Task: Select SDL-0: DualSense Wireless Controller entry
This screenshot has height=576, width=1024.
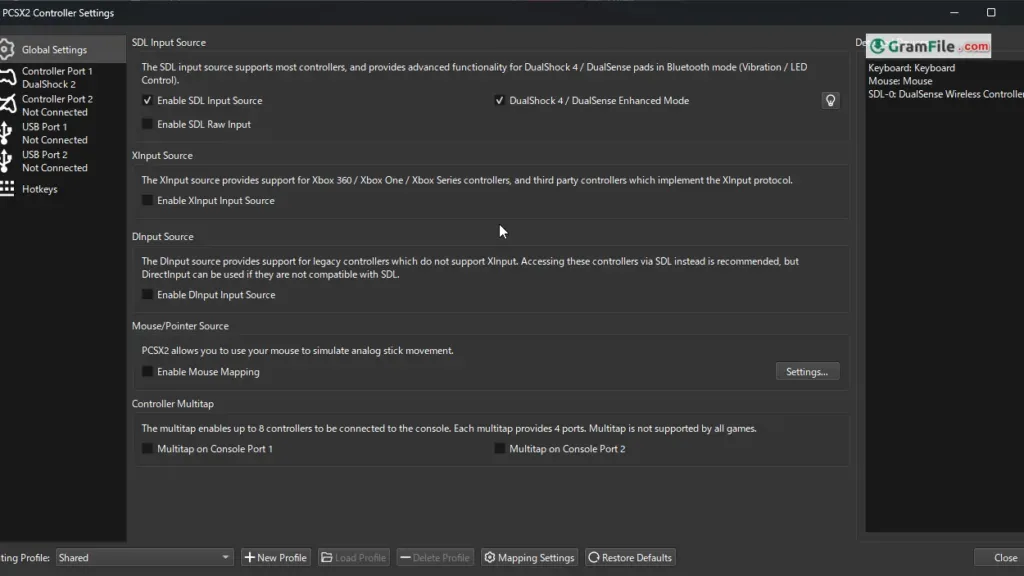Action: click(946, 94)
